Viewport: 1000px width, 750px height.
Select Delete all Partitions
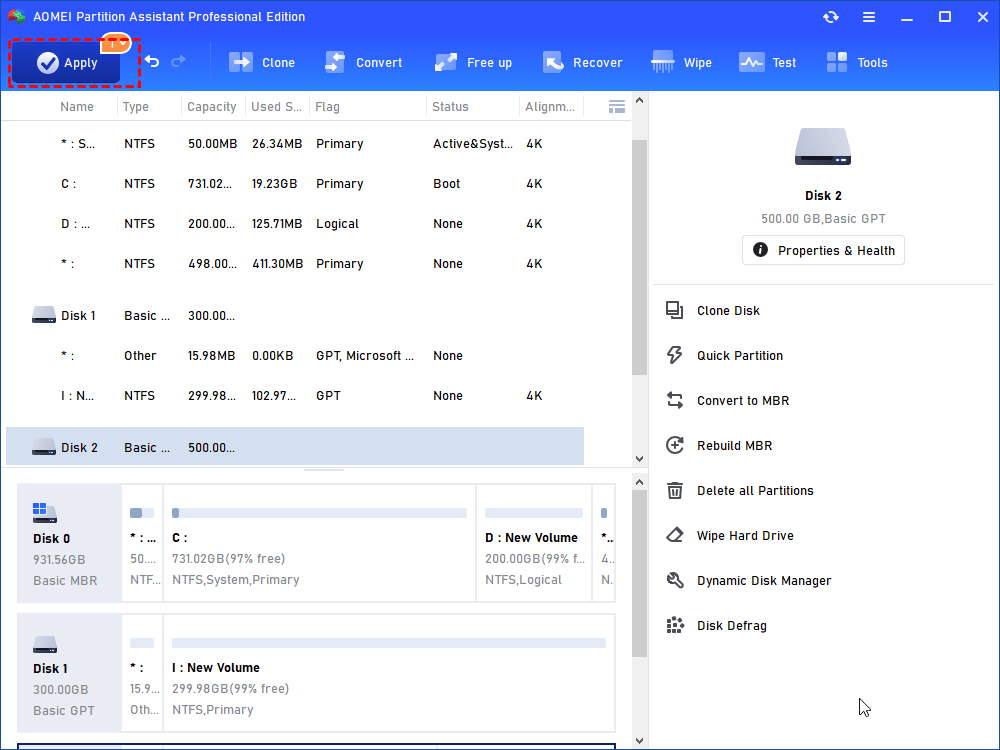click(x=740, y=491)
